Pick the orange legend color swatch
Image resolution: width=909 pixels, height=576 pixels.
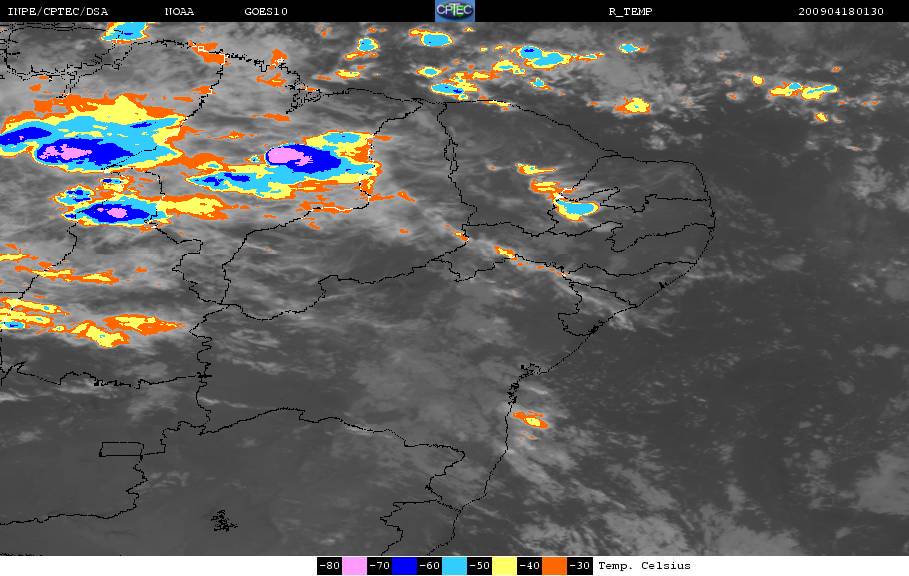click(x=555, y=566)
